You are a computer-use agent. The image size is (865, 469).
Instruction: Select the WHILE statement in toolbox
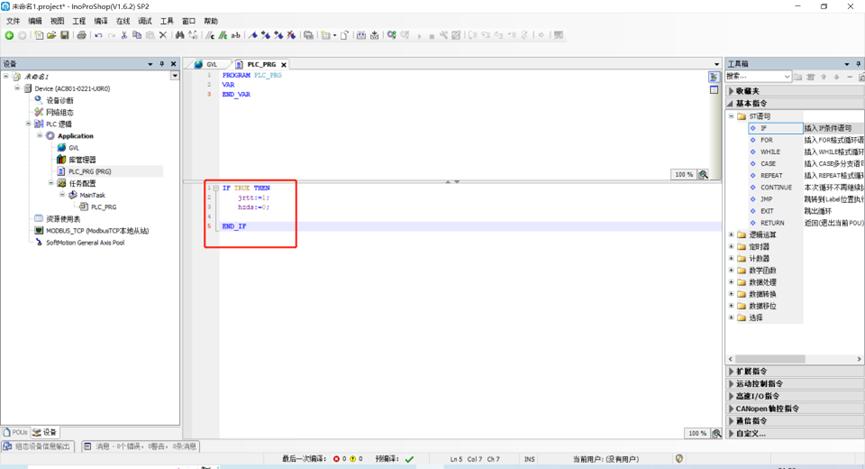pos(770,152)
